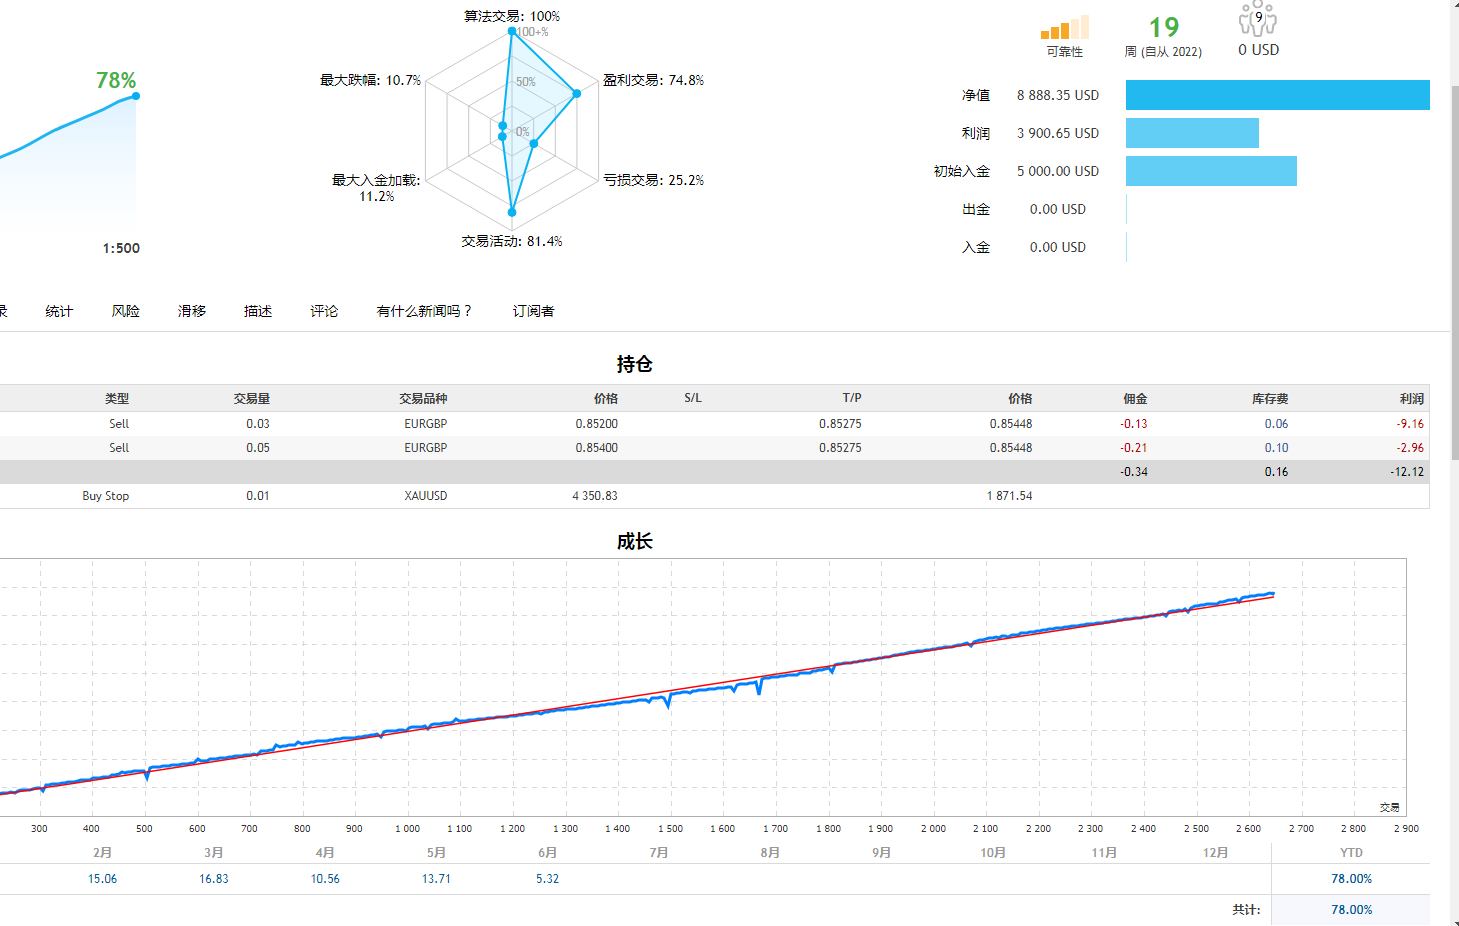Click the 5 000.00 USD deposit value
Screen dimensions: 1459x926
point(1058,171)
